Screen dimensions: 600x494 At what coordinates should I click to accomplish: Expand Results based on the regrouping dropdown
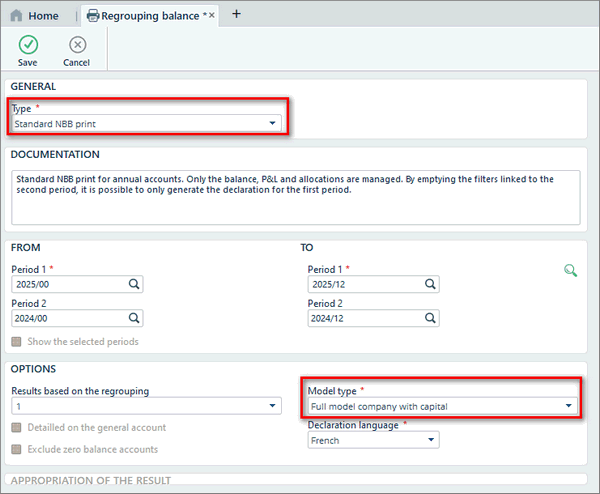click(x=272, y=406)
